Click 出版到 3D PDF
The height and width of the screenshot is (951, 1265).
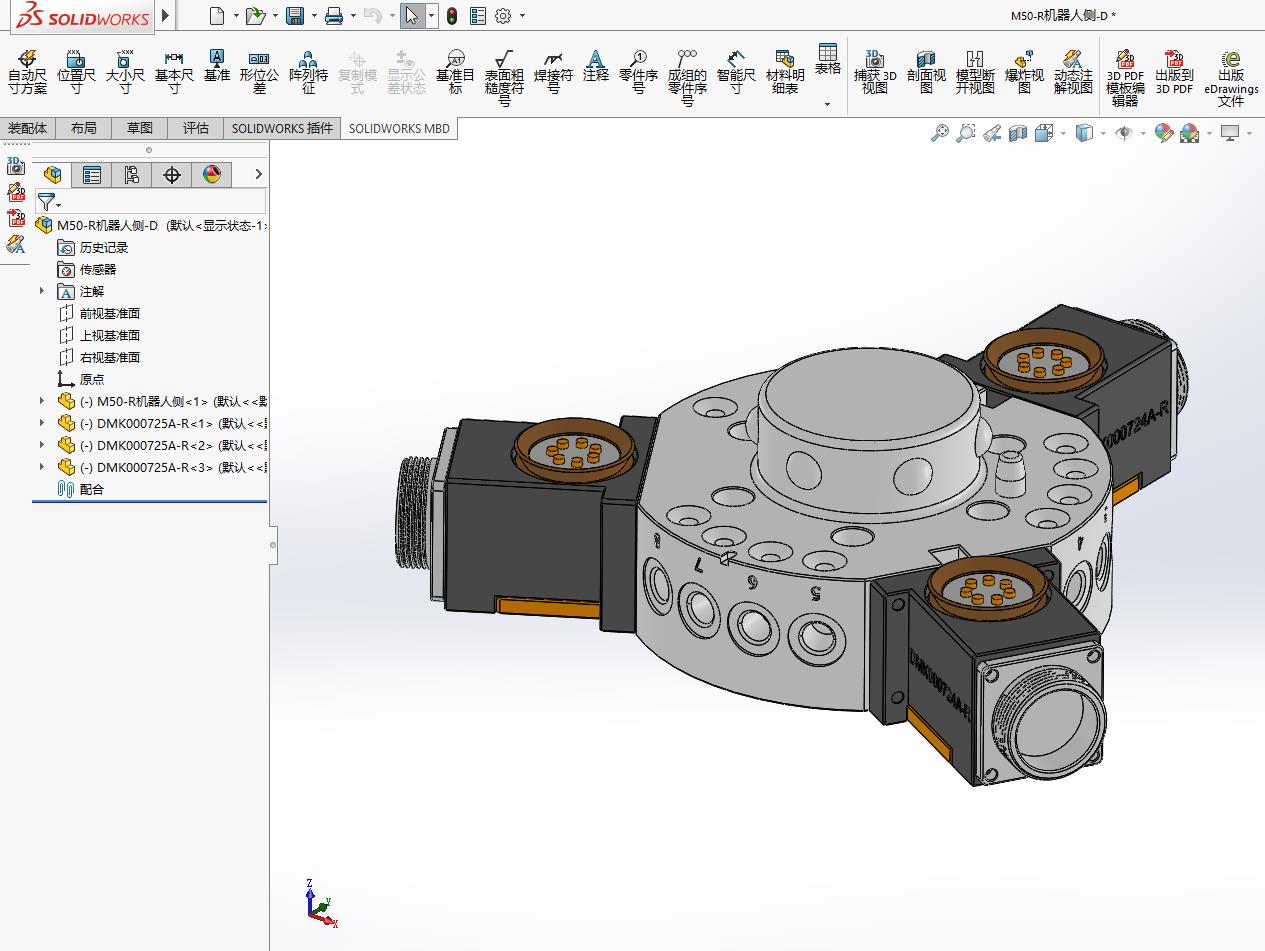[1174, 72]
